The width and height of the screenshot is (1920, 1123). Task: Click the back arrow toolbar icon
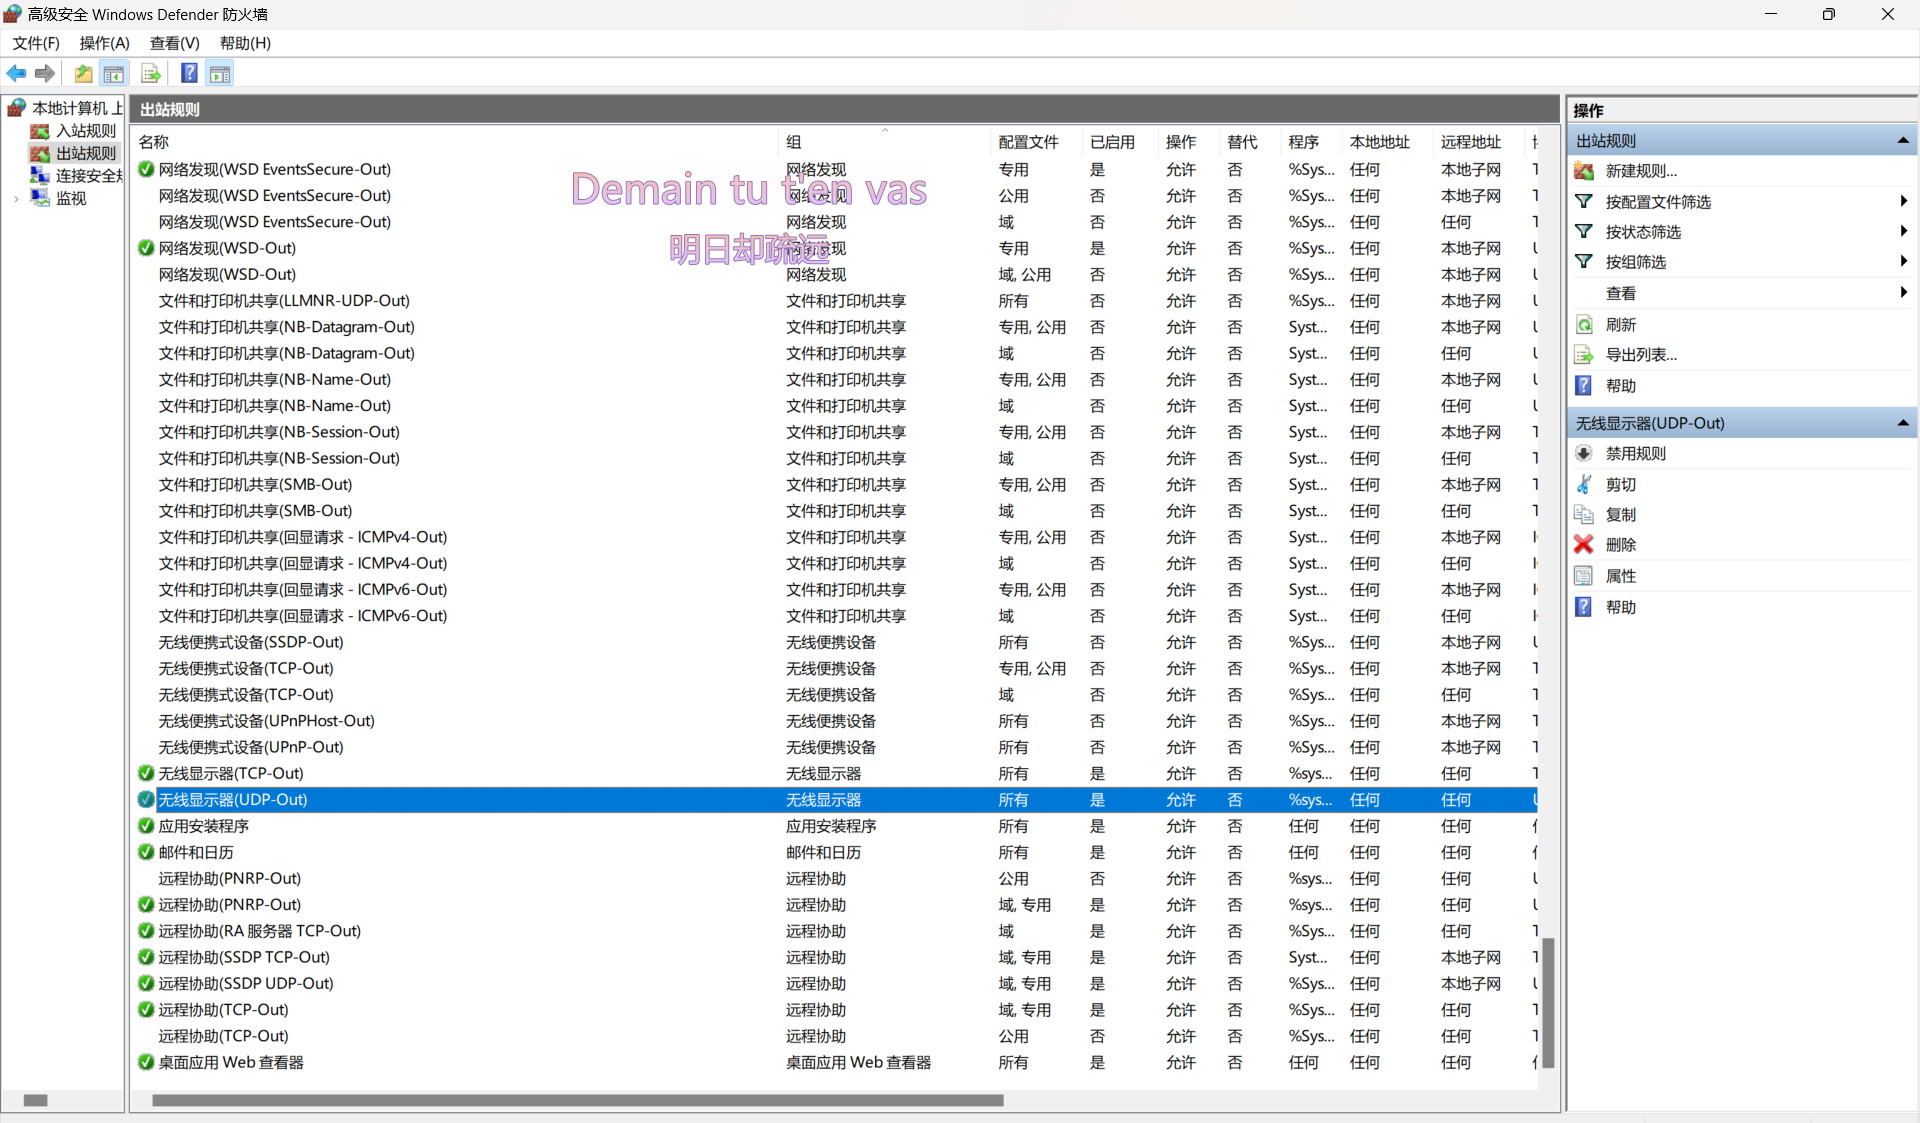click(16, 73)
